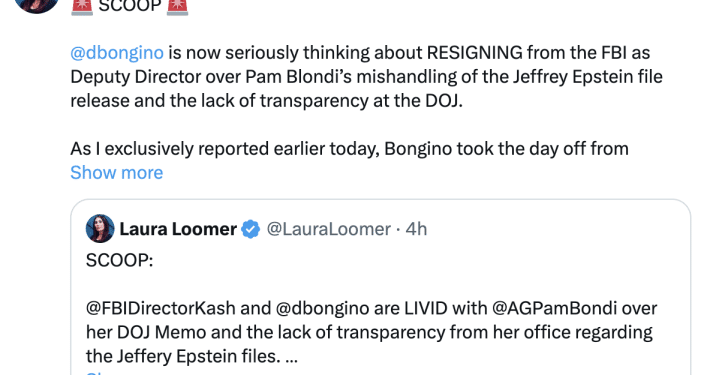Click the @FBIDirectorKash mention in quoted tweet
The height and width of the screenshot is (375, 710).
[161, 308]
